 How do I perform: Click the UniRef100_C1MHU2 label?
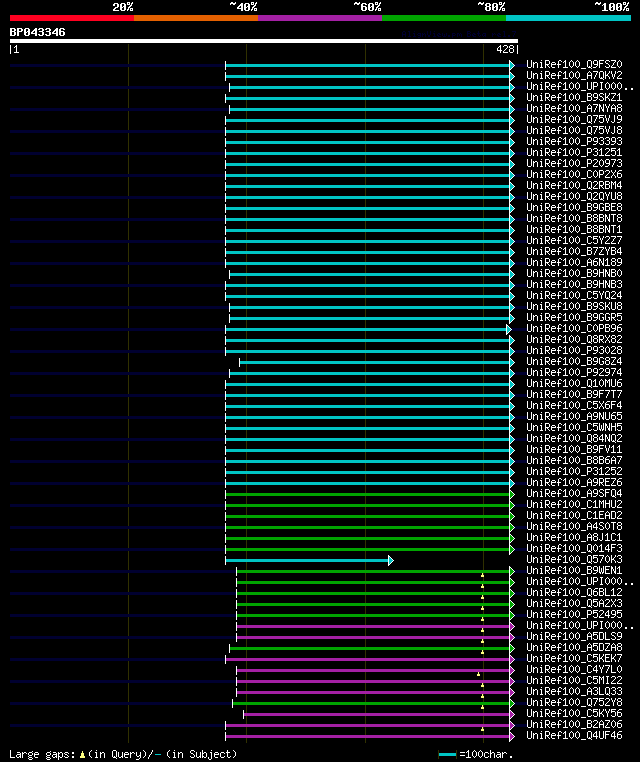point(574,504)
